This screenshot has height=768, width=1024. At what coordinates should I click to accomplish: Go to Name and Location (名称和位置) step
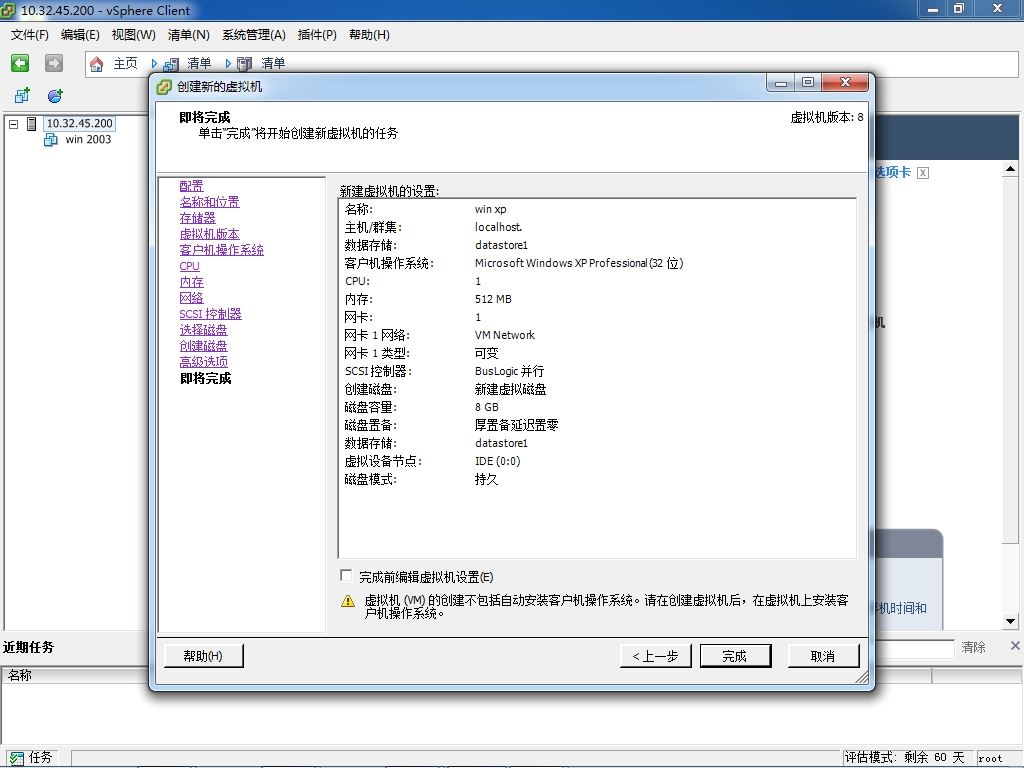point(210,202)
